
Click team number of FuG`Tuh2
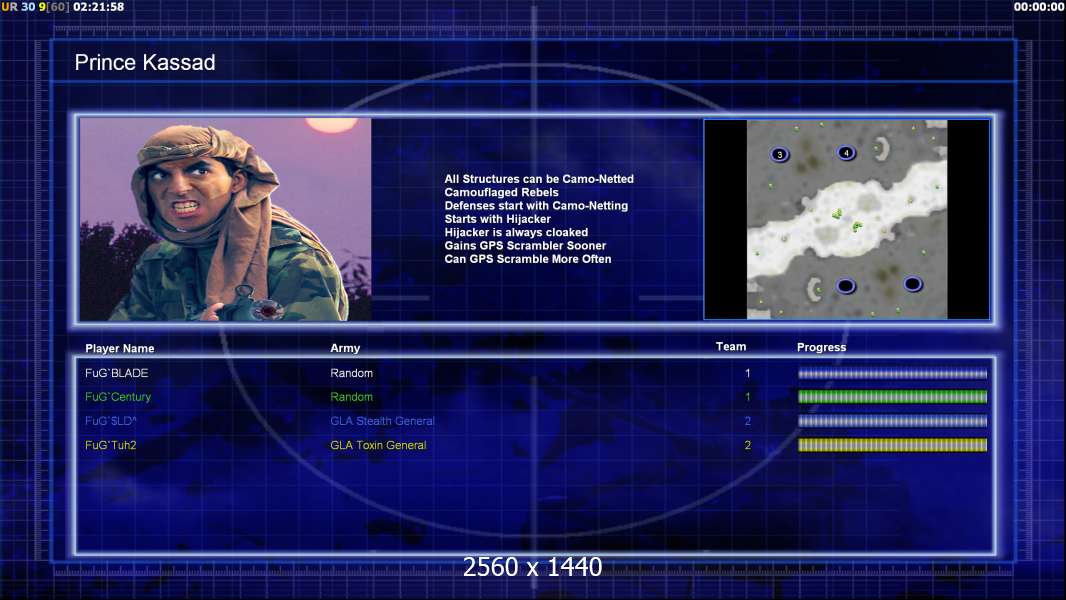coord(747,445)
